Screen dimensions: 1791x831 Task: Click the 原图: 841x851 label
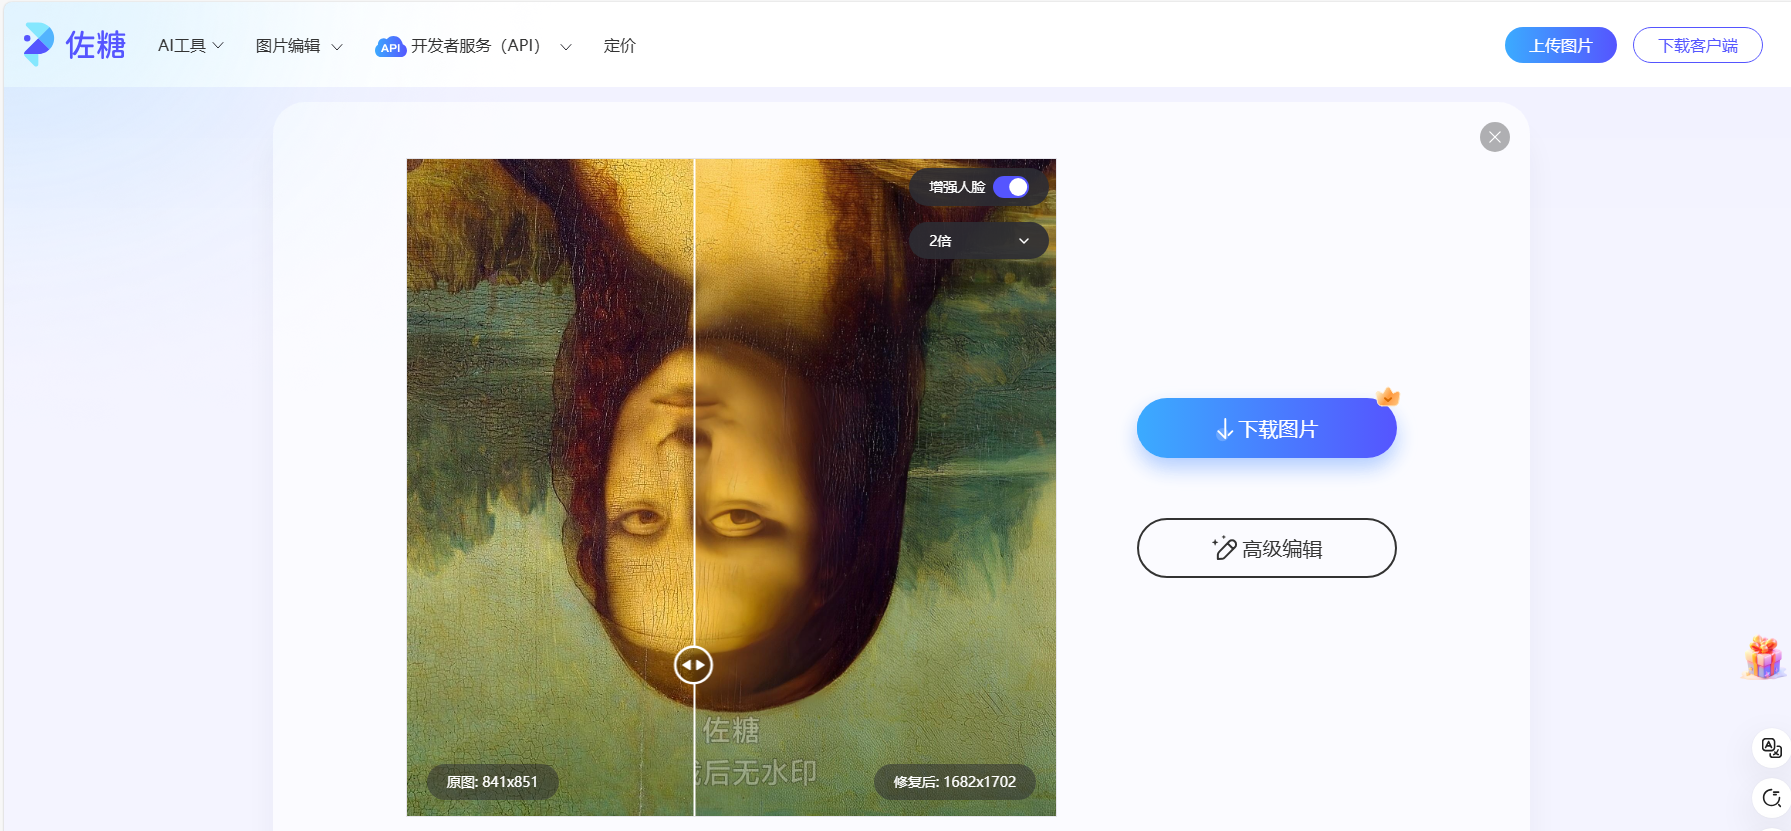(x=492, y=782)
